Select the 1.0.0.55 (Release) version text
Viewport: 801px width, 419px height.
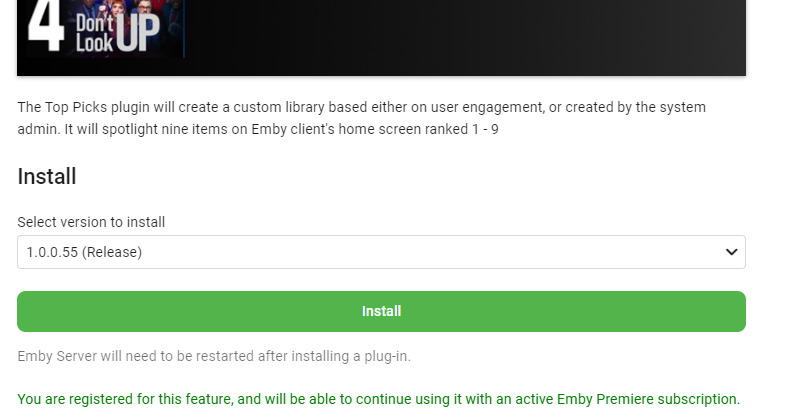coord(84,252)
